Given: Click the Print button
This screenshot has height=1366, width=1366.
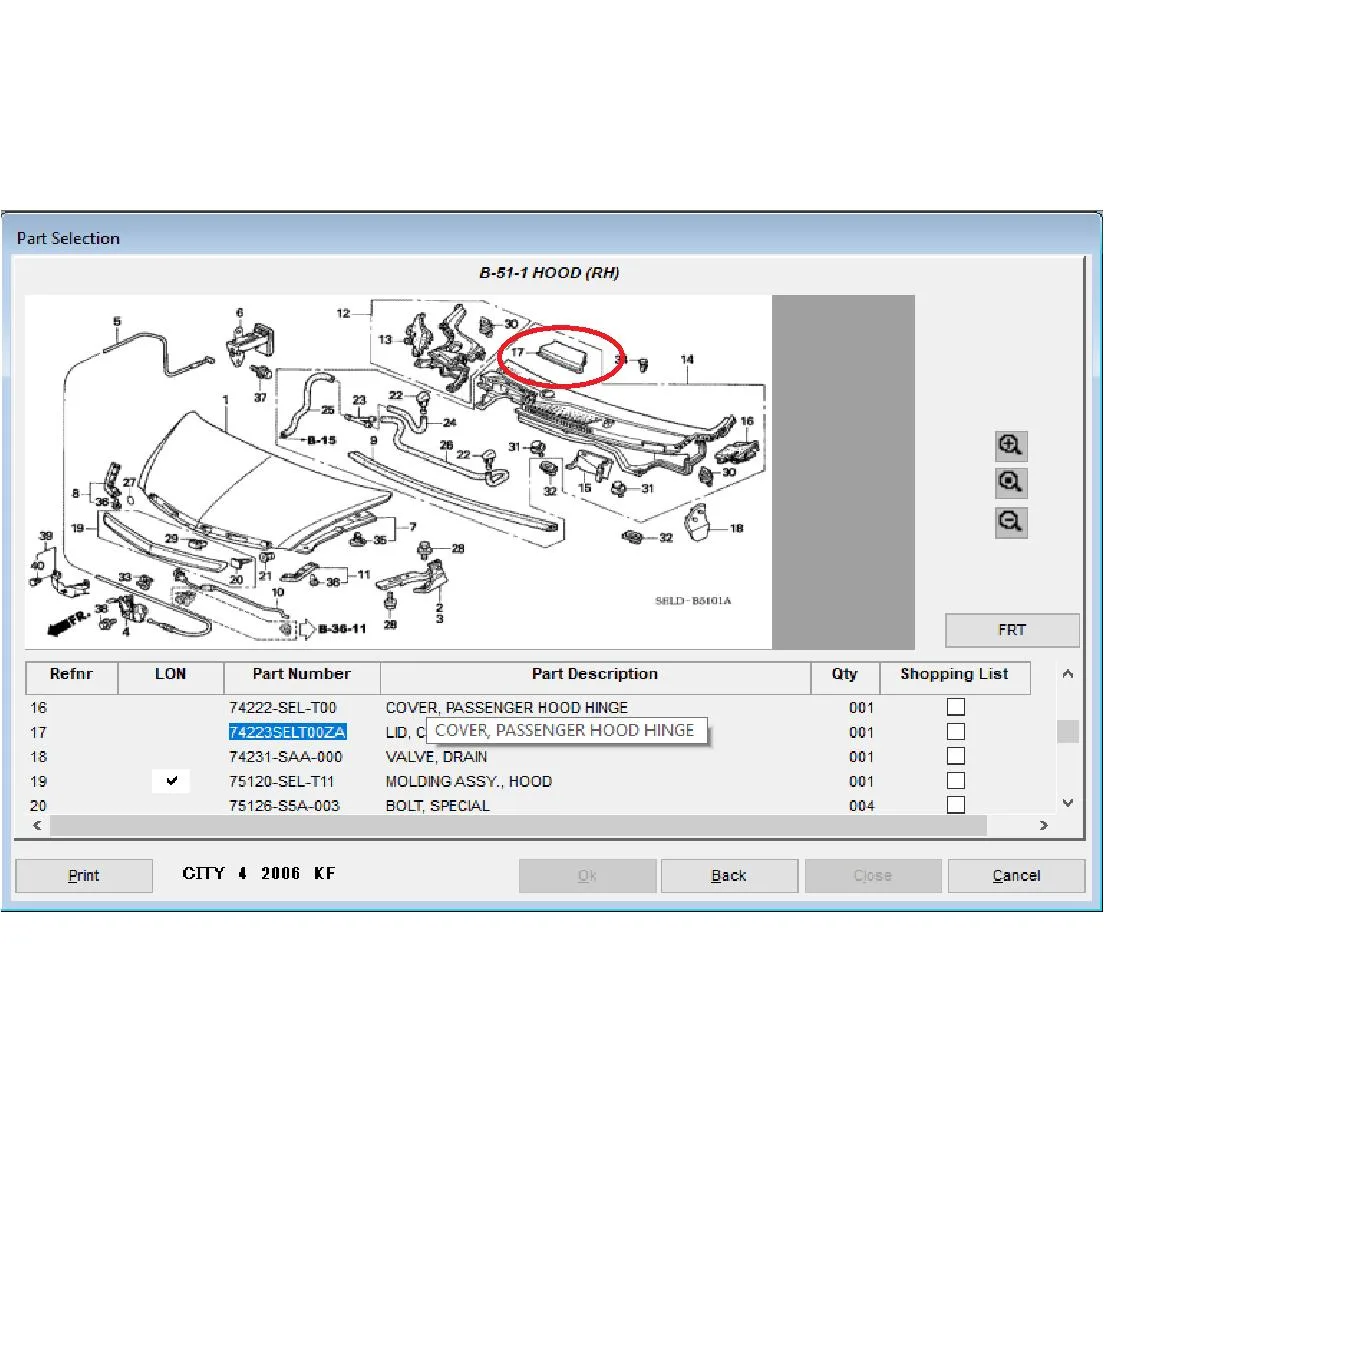Looking at the screenshot, I should point(84,876).
